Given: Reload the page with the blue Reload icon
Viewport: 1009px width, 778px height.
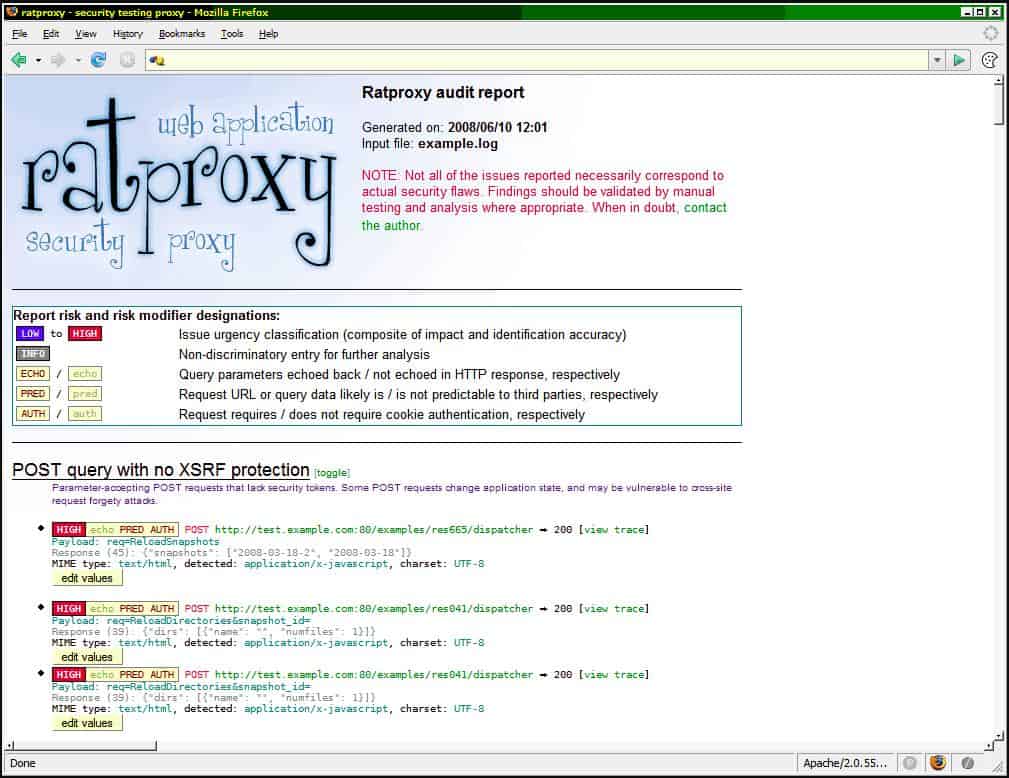Looking at the screenshot, I should [x=98, y=60].
